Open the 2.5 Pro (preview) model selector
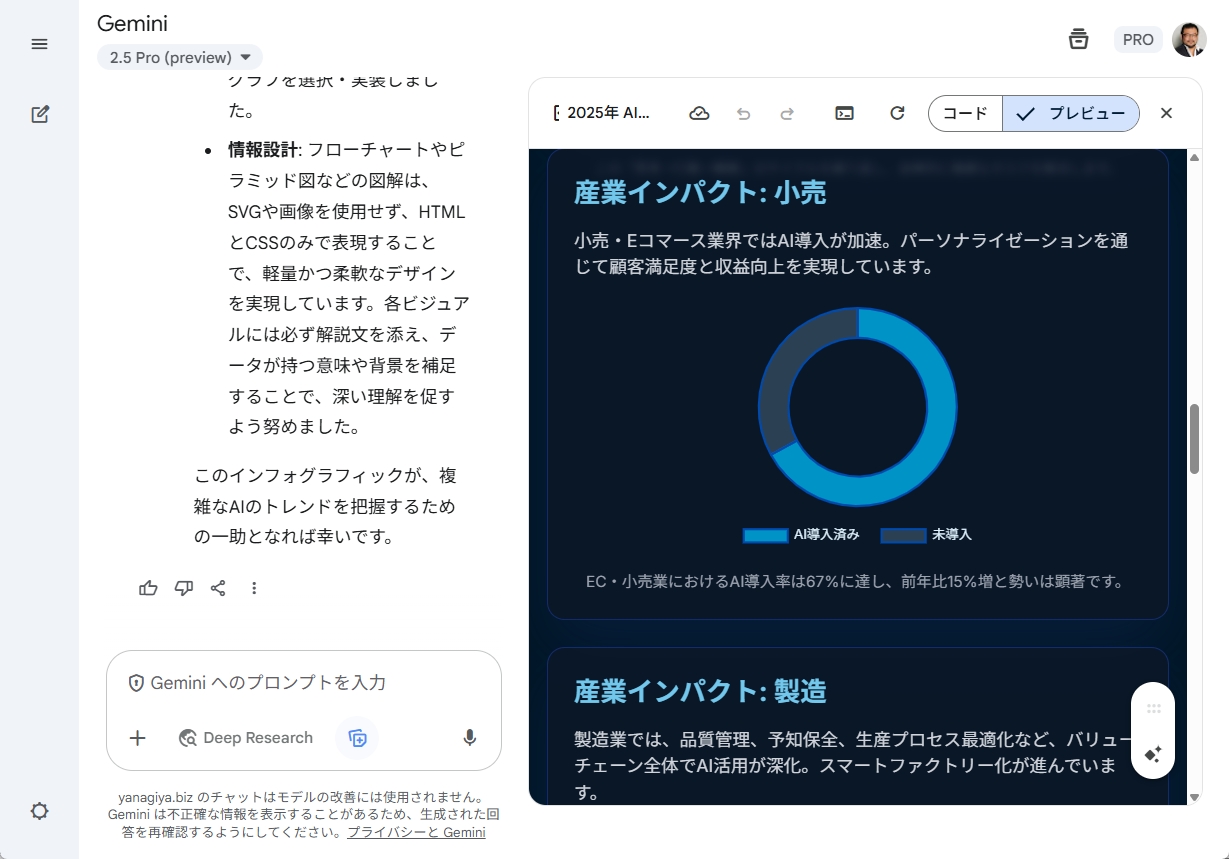Screen dimensions: 1229x859 coord(179,57)
